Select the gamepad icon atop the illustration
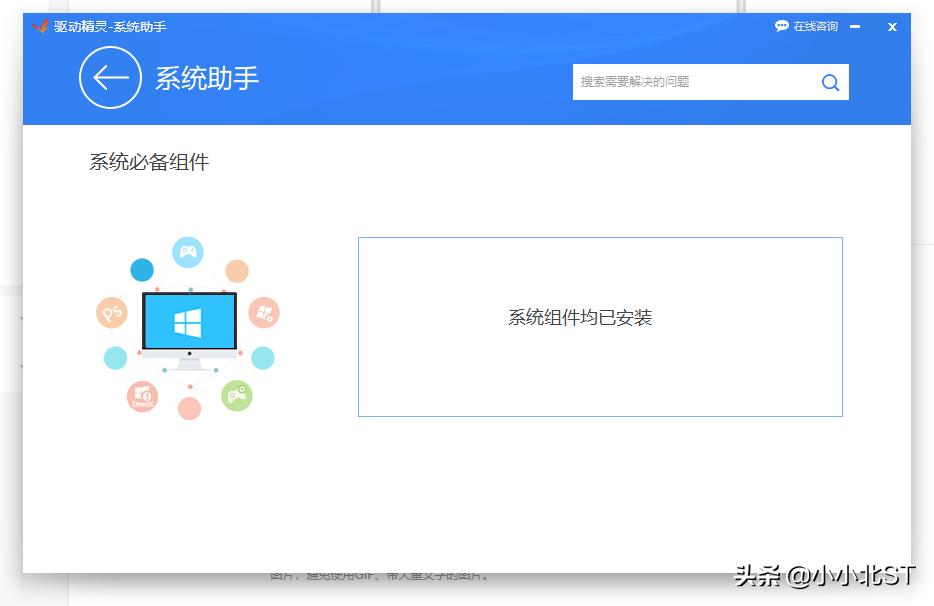The image size is (934, 606). [187, 252]
